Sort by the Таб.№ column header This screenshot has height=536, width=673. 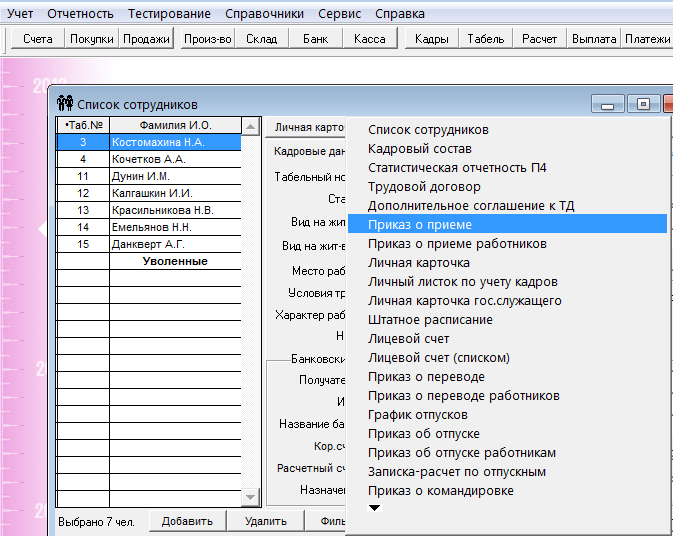click(x=83, y=125)
